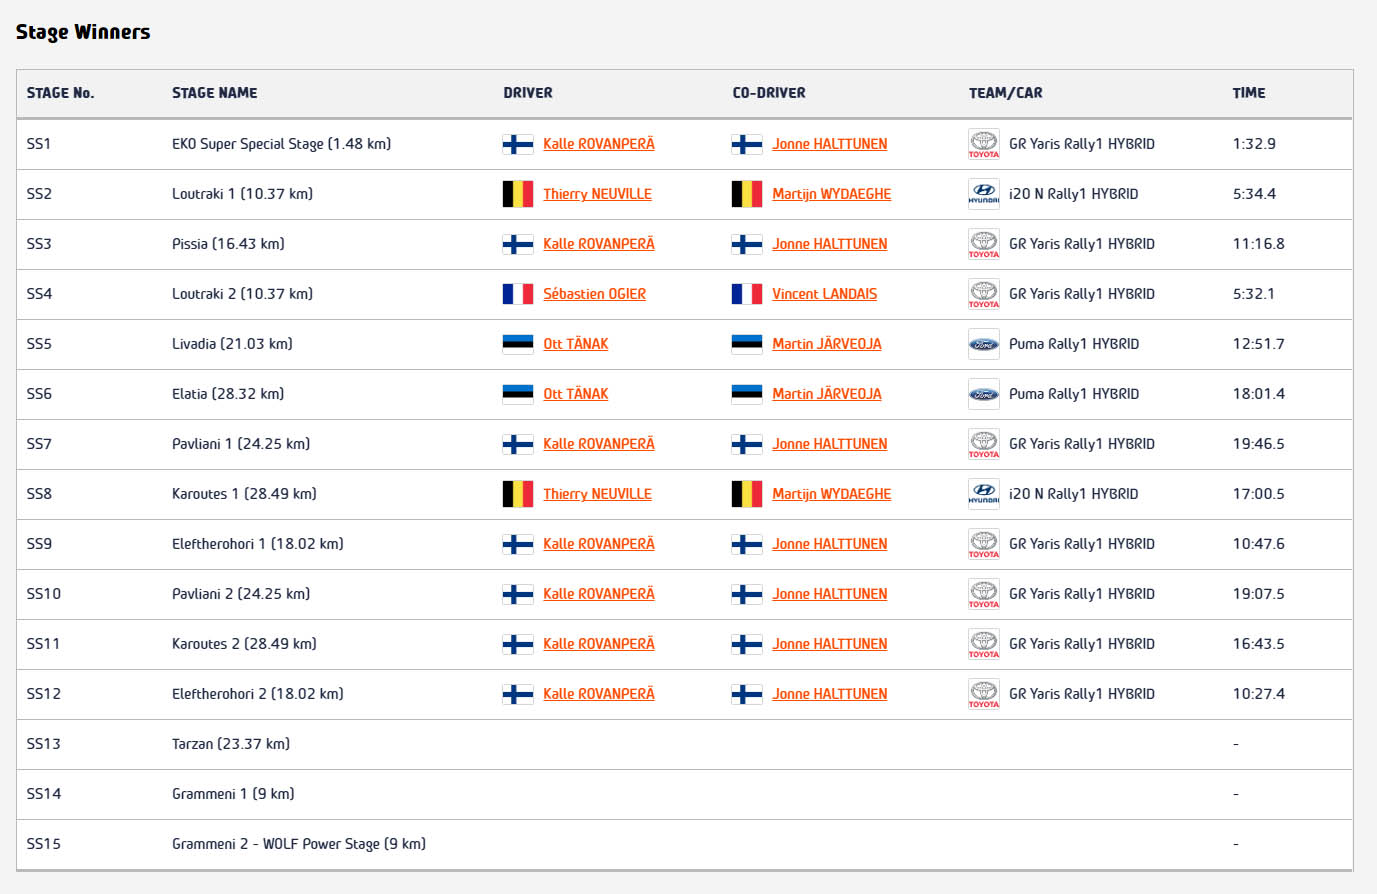Click the Toyota logo in SS3 row
The width and height of the screenshot is (1377, 894).
pos(984,244)
